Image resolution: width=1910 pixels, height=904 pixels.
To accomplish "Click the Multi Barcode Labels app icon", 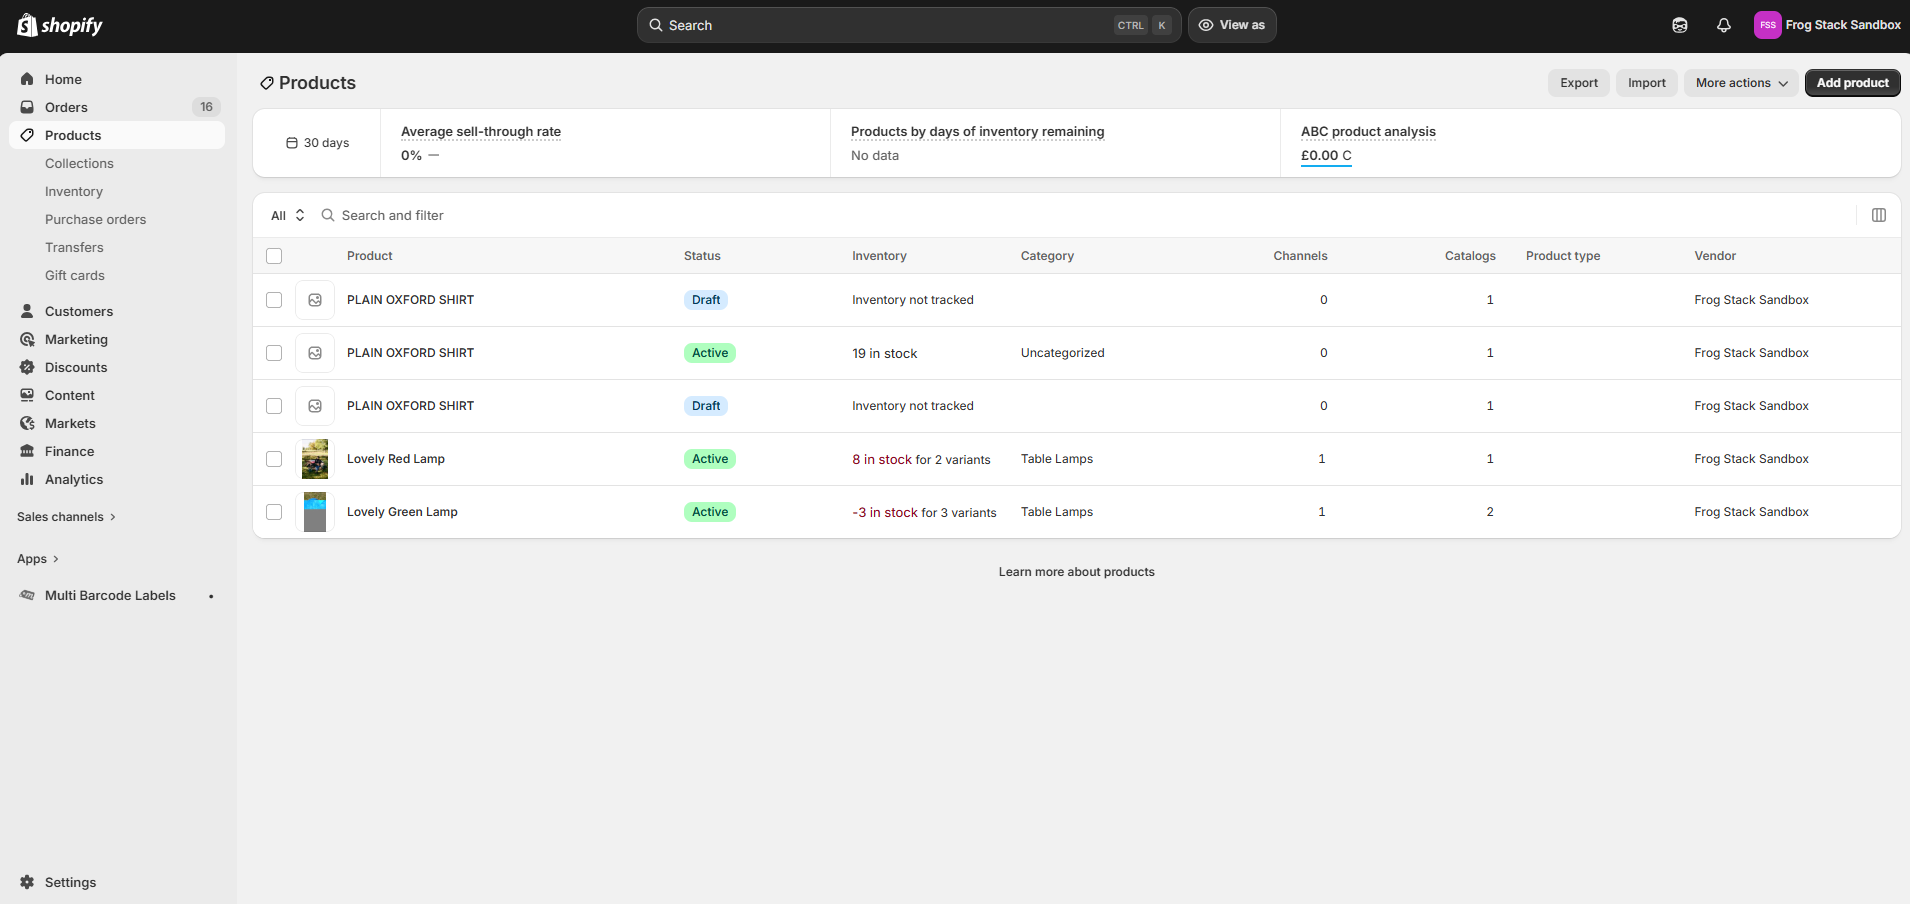I will 27,595.
